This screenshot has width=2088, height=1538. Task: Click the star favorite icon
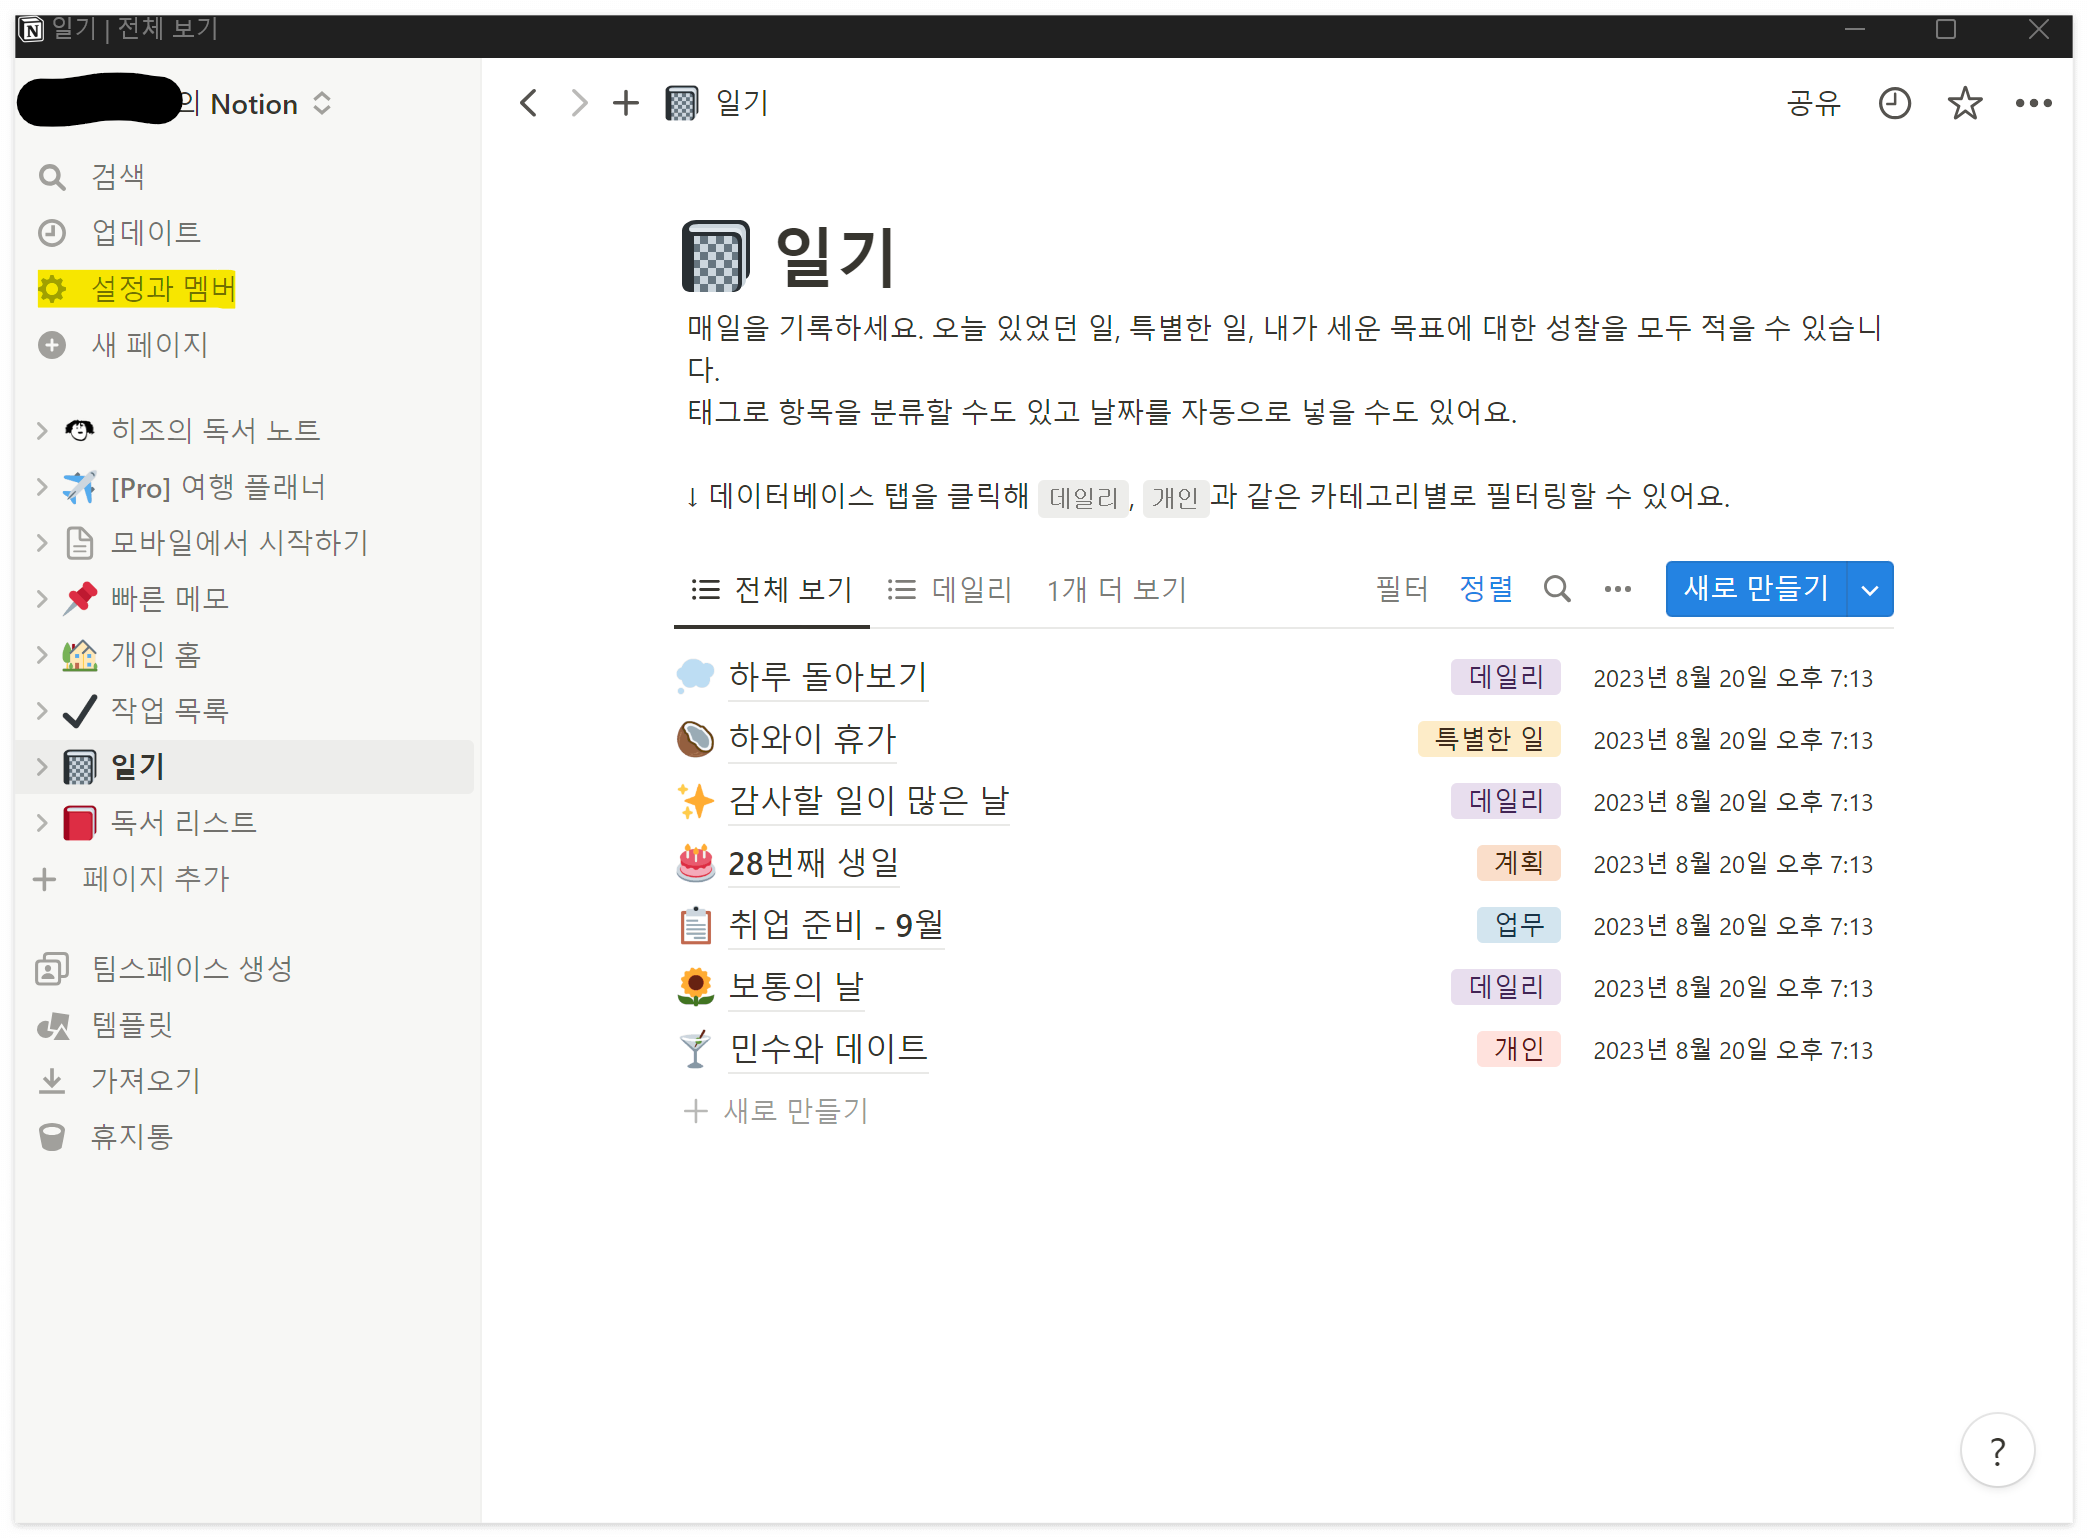[x=1964, y=103]
